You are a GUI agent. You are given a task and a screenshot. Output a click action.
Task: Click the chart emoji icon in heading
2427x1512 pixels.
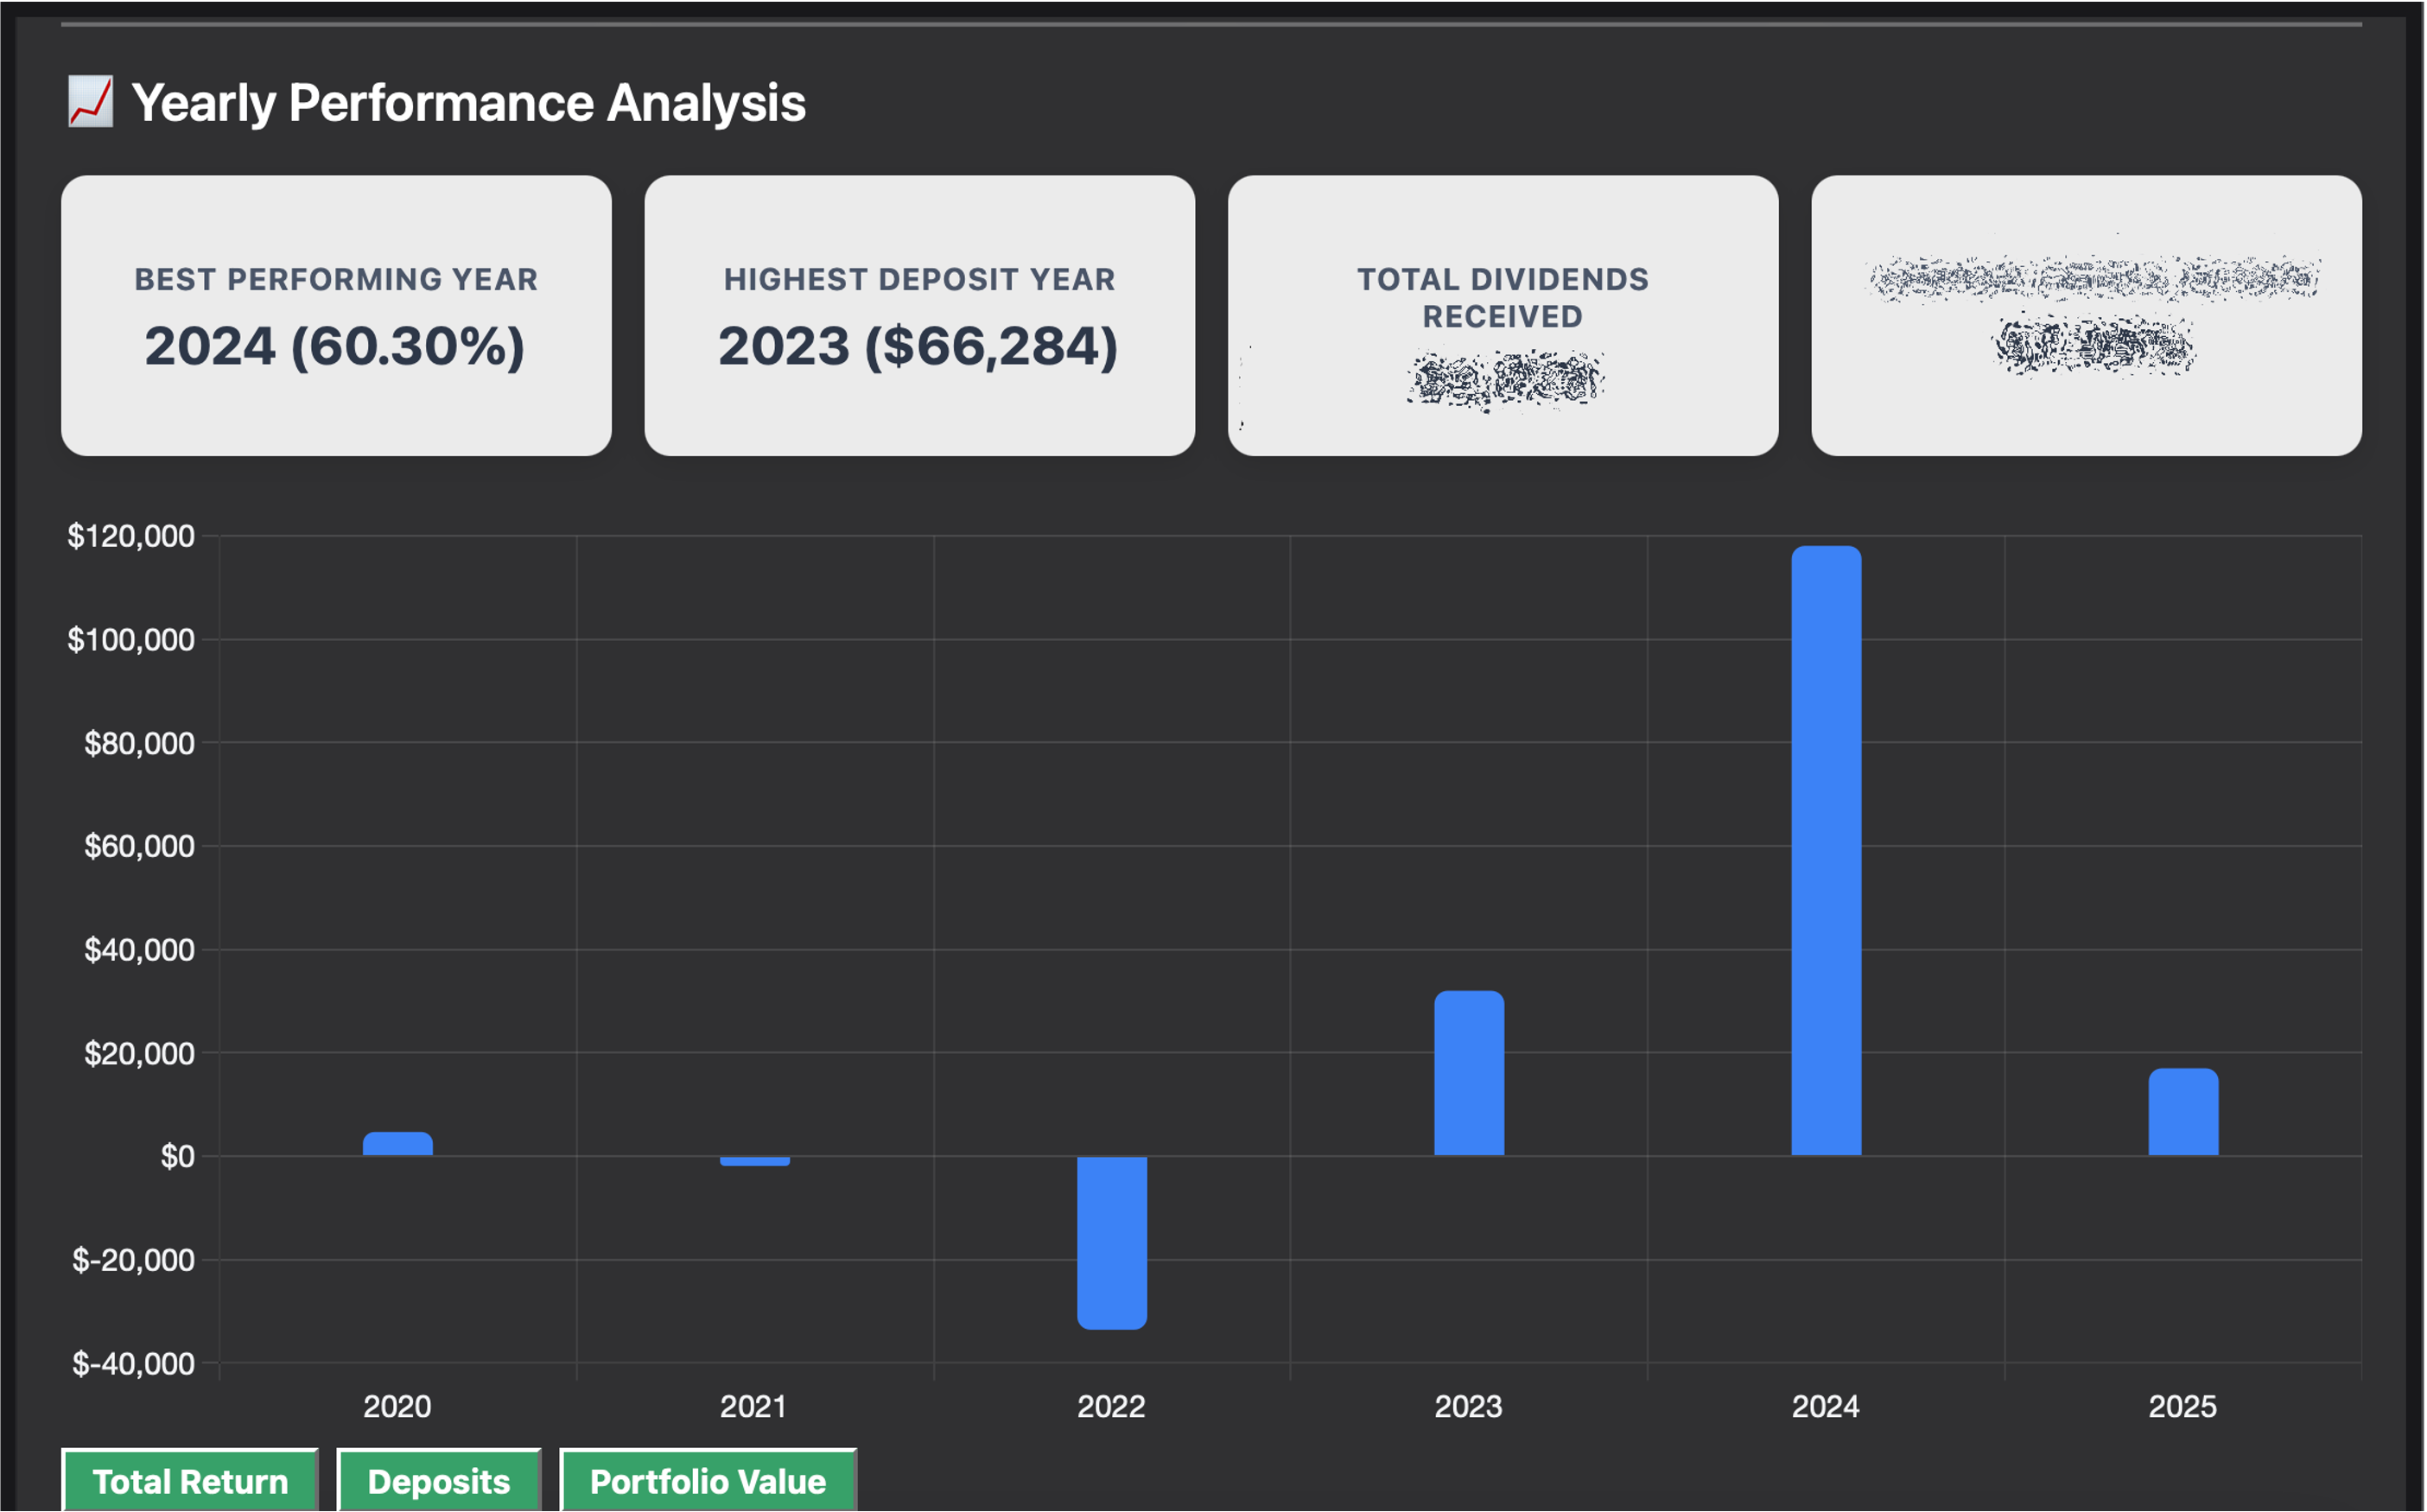(x=90, y=102)
